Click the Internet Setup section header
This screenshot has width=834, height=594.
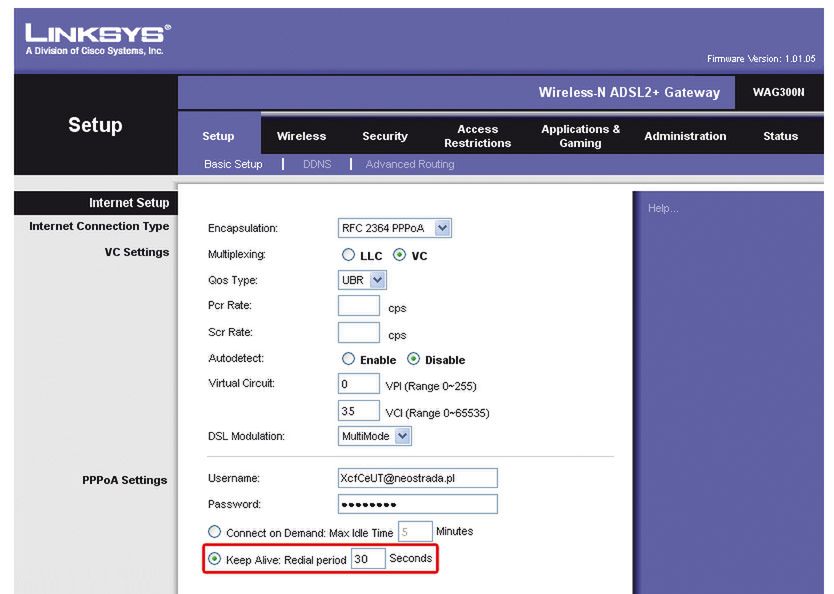click(129, 203)
